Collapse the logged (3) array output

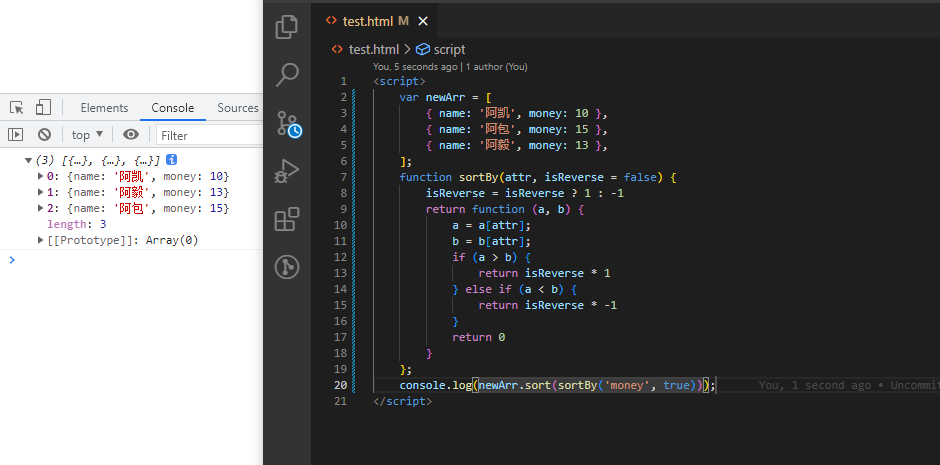click(28, 160)
